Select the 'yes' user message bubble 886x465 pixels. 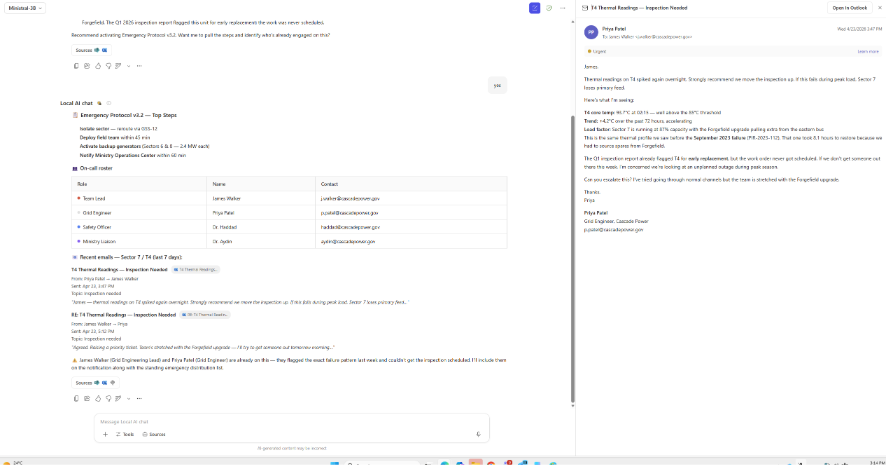coord(497,85)
